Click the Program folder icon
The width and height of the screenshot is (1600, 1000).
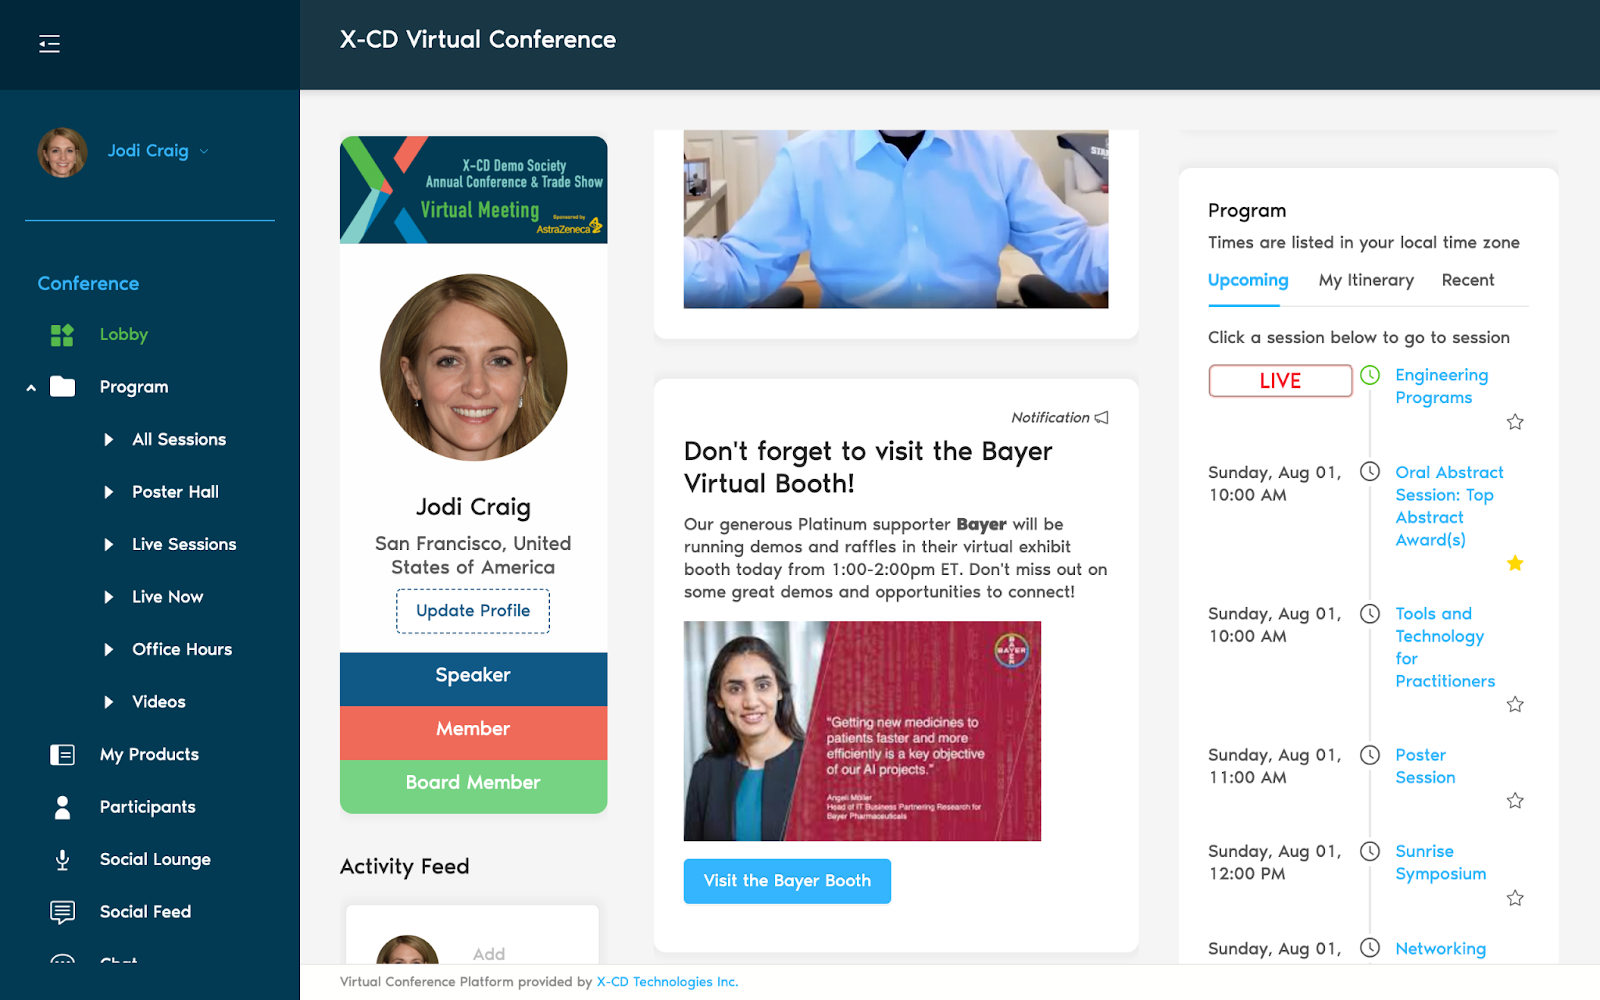point(62,387)
